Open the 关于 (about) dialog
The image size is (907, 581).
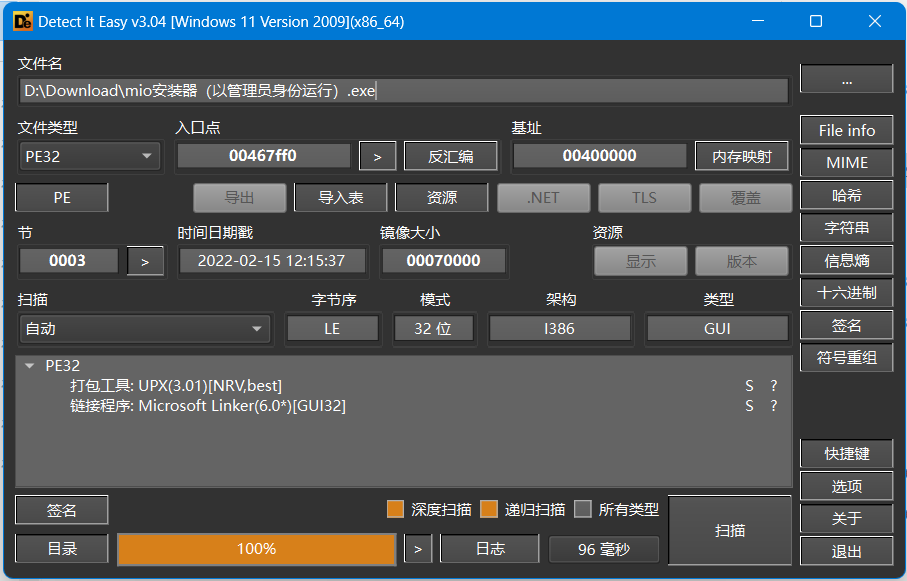tap(846, 519)
